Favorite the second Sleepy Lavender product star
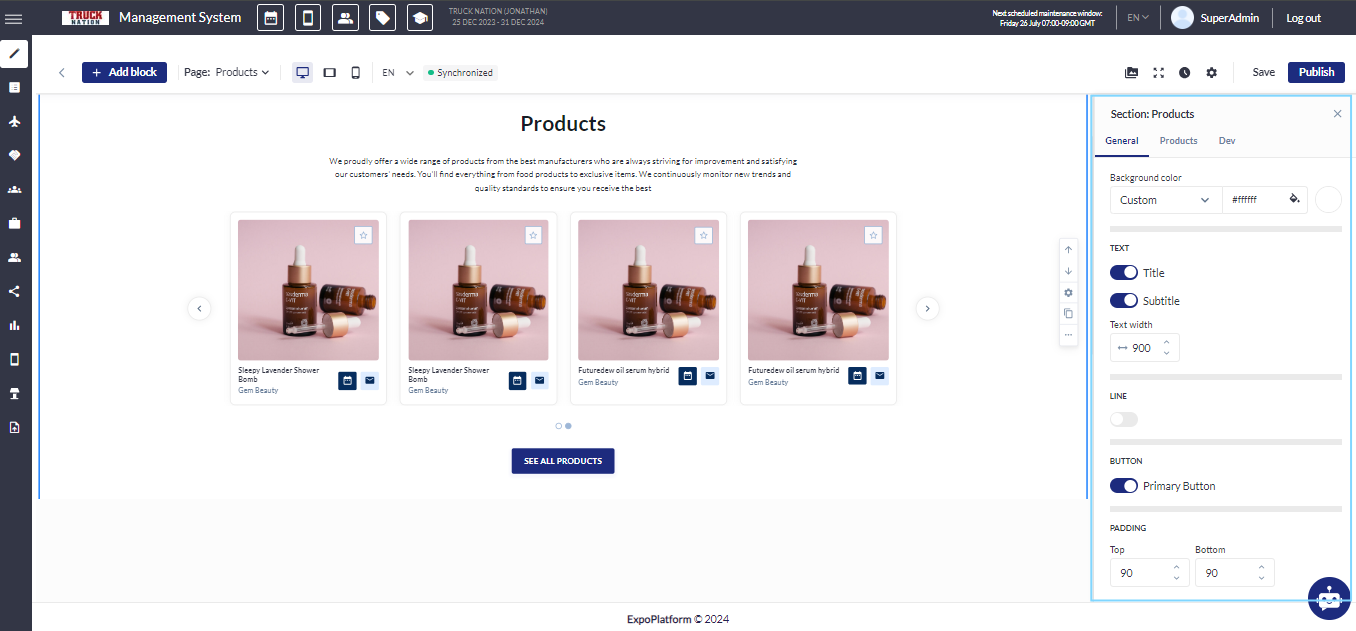This screenshot has width=1356, height=631. [x=533, y=235]
